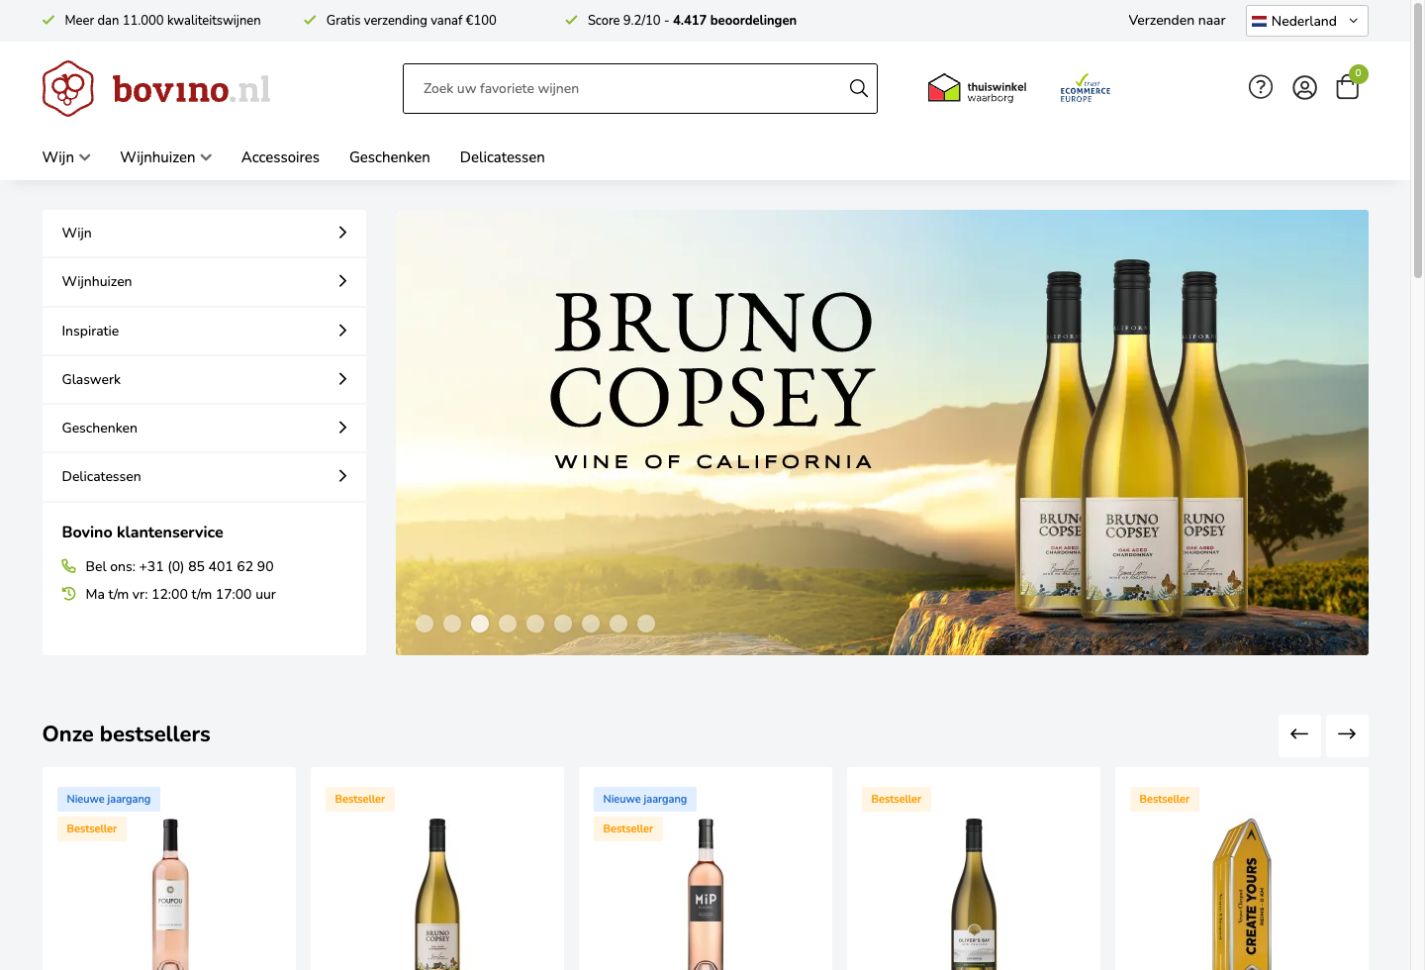The image size is (1425, 970).
Task: Open Accessoires in the top navigation
Action: click(280, 157)
